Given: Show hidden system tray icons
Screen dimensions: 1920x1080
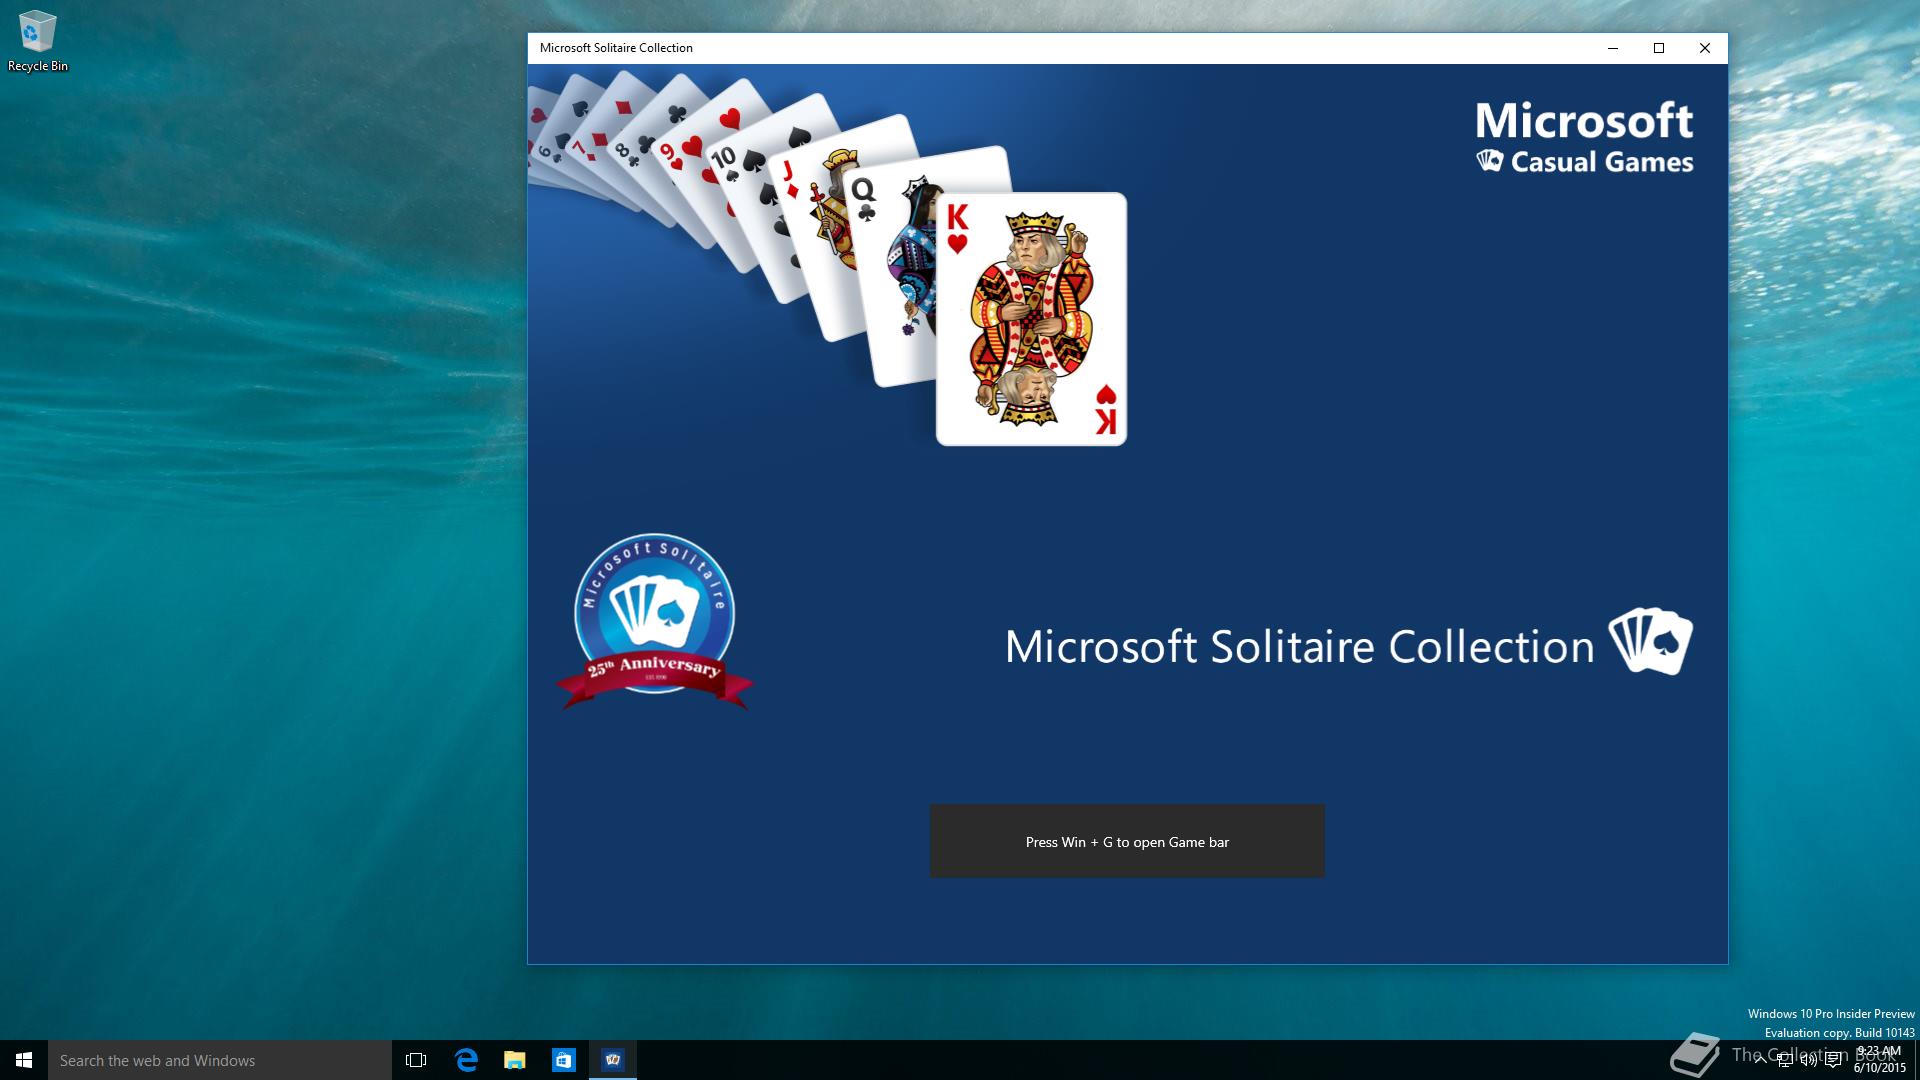Looking at the screenshot, I should (1761, 1060).
